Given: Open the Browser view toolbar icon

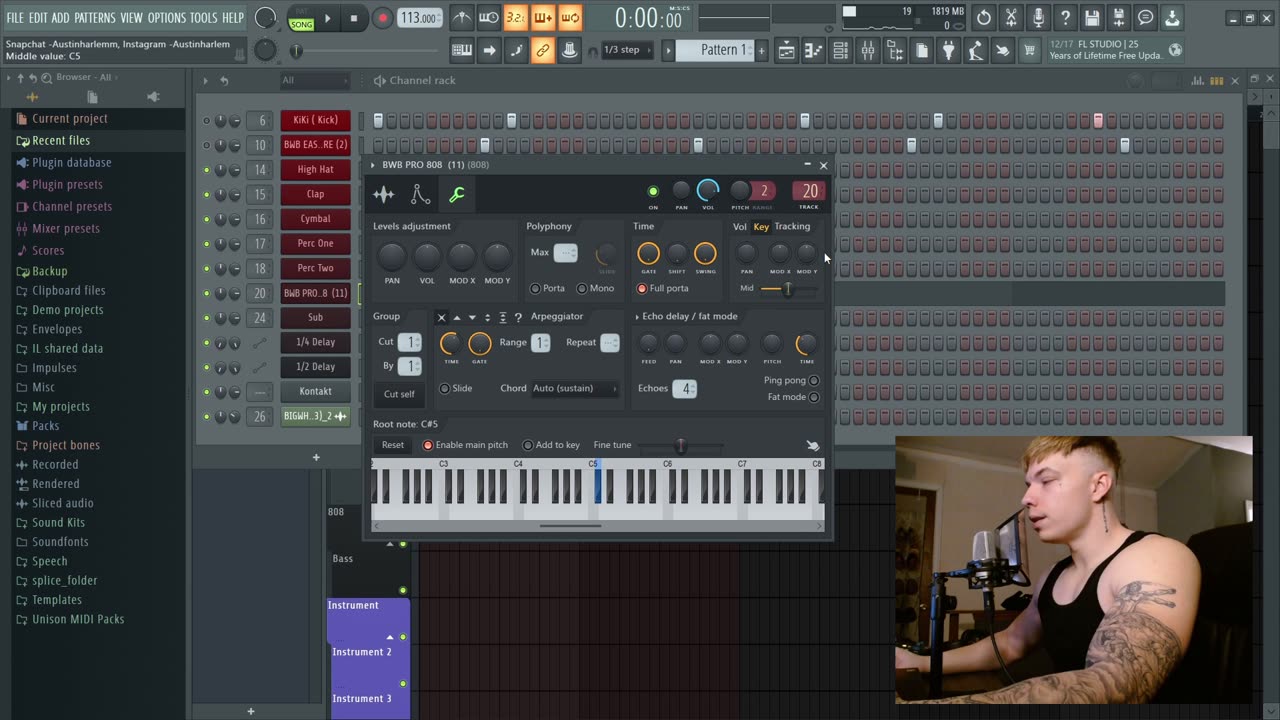Looking at the screenshot, I should [895, 50].
